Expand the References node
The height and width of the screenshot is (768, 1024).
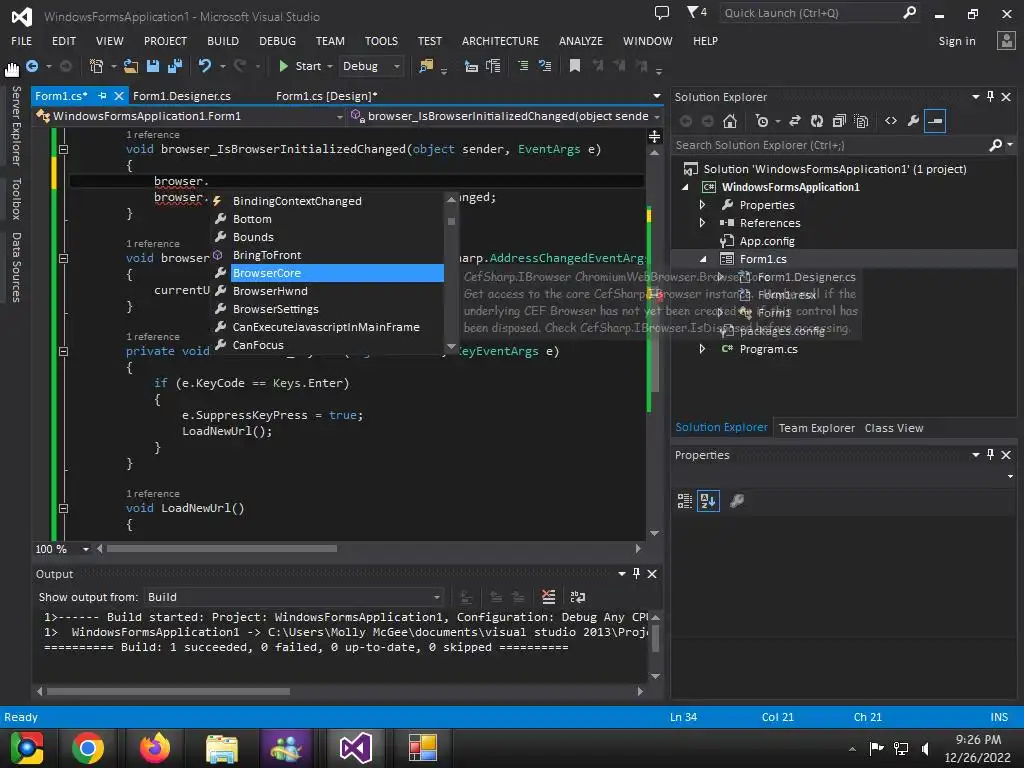pyautogui.click(x=702, y=223)
